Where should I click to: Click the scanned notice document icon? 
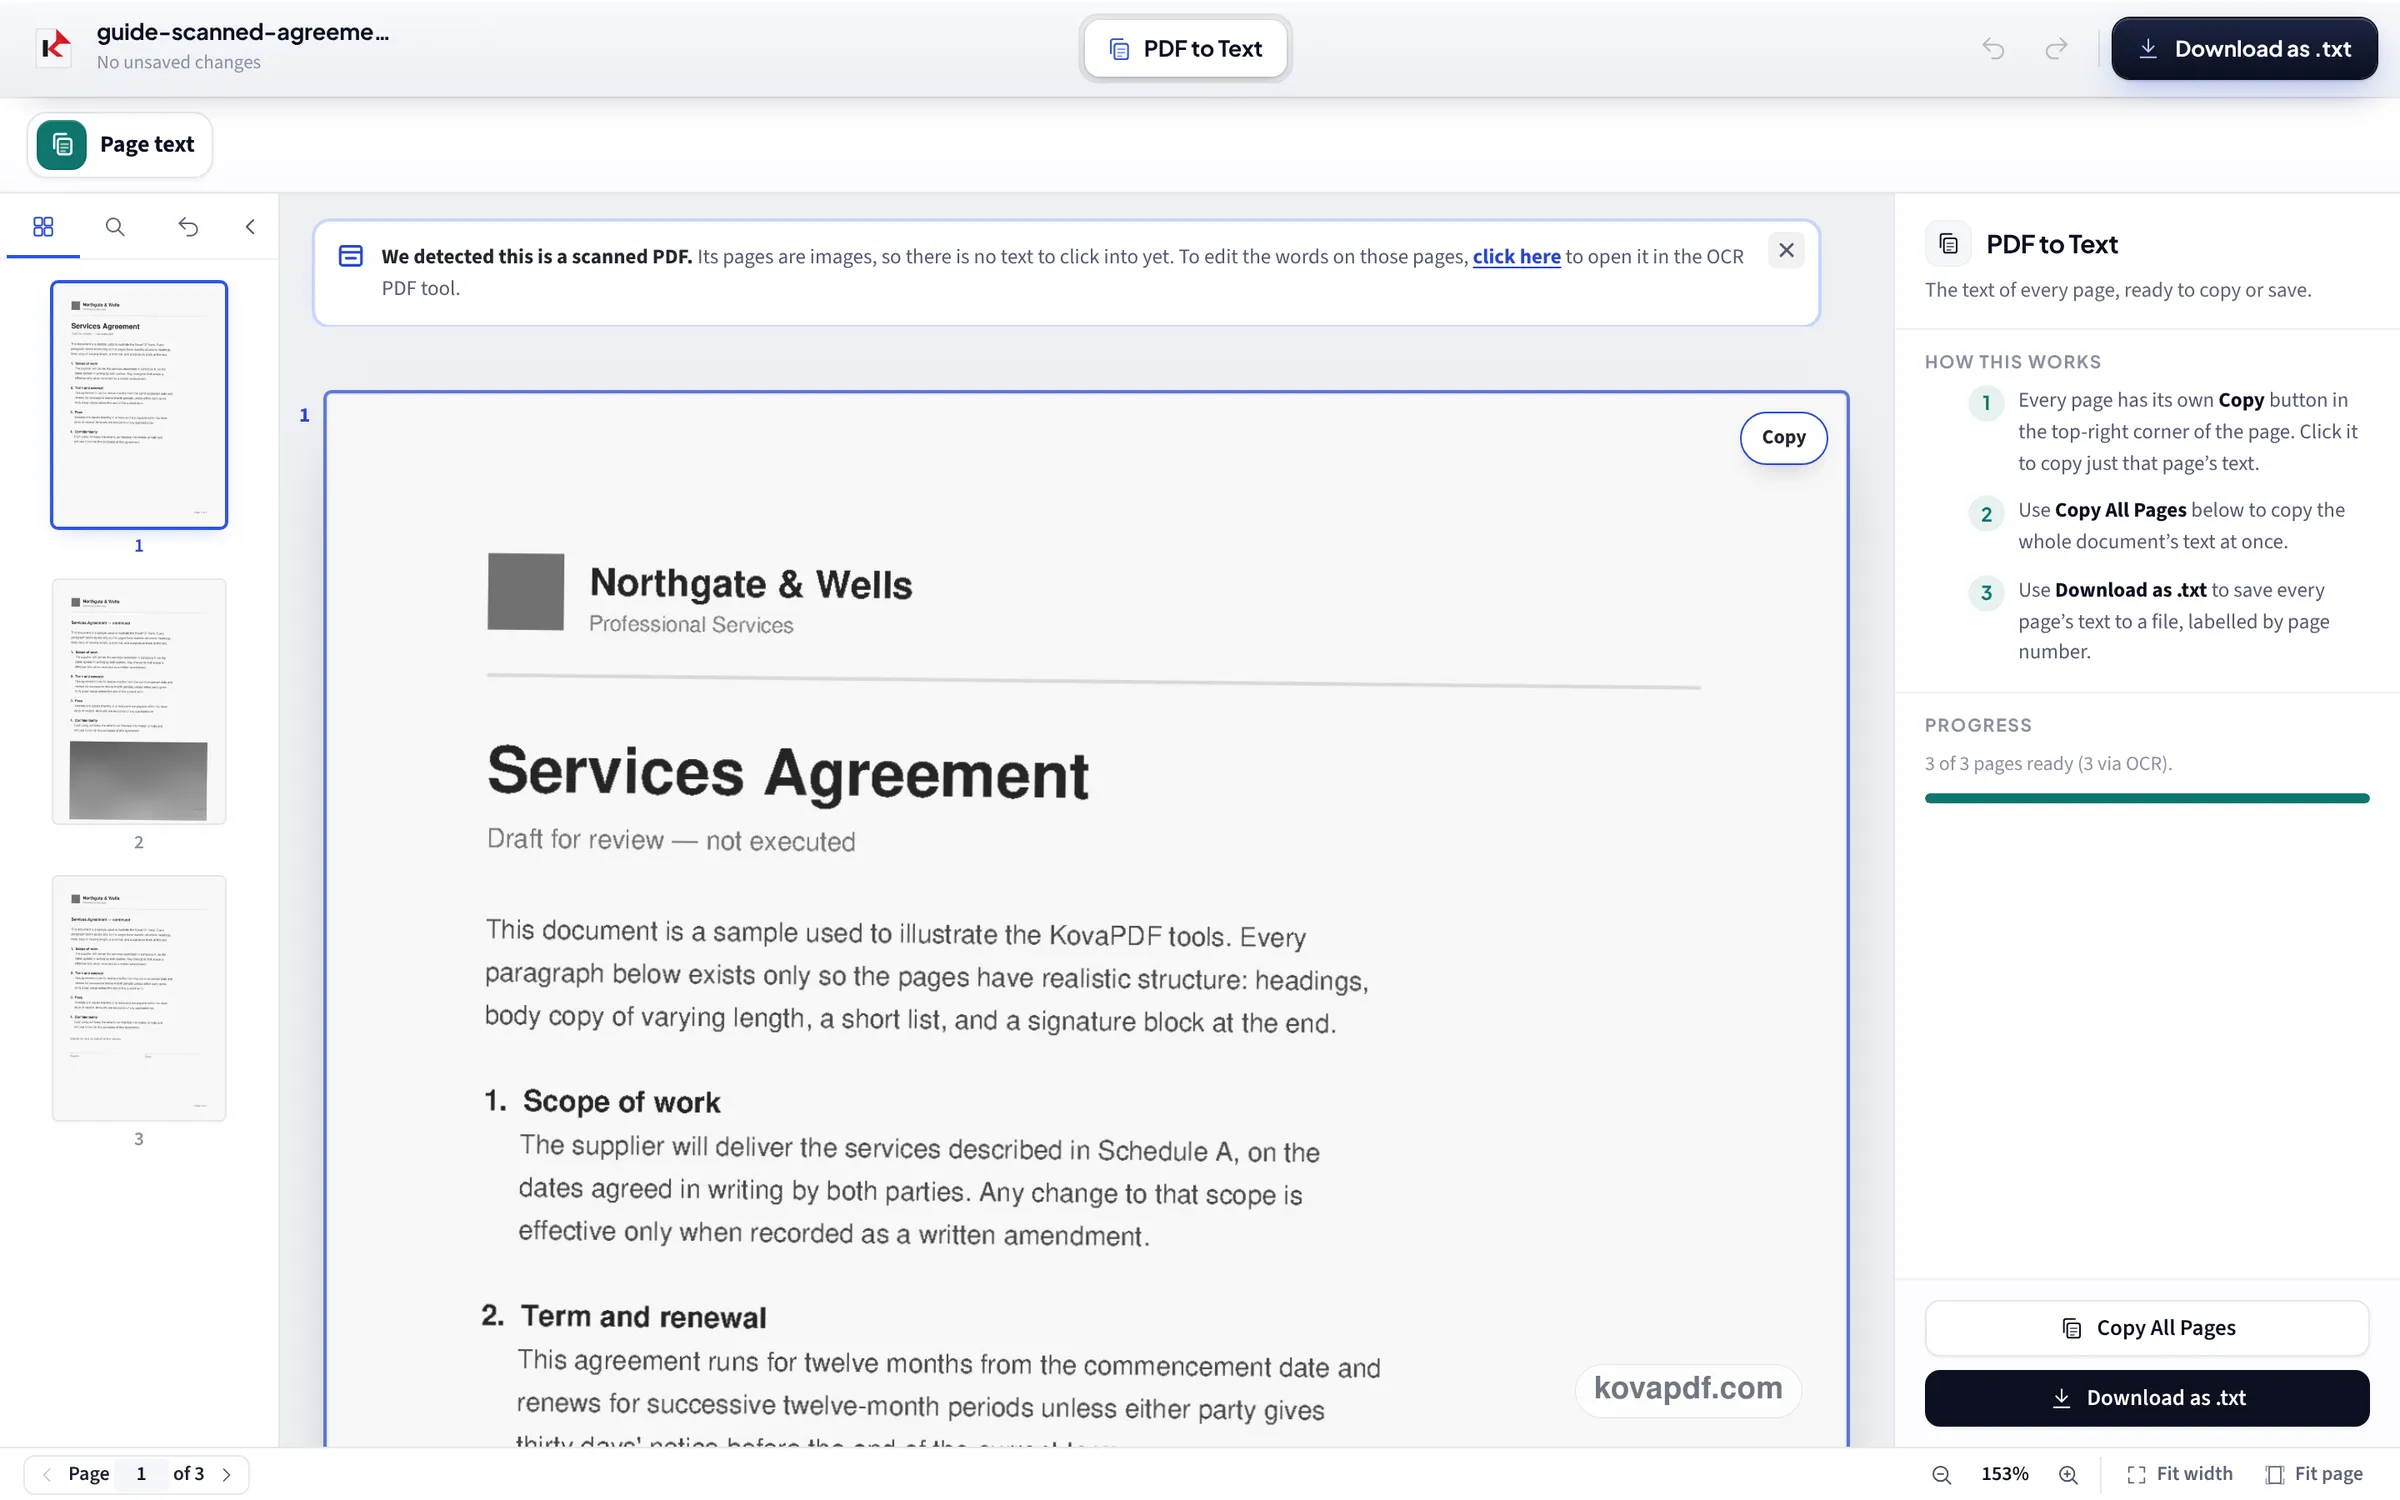350,256
